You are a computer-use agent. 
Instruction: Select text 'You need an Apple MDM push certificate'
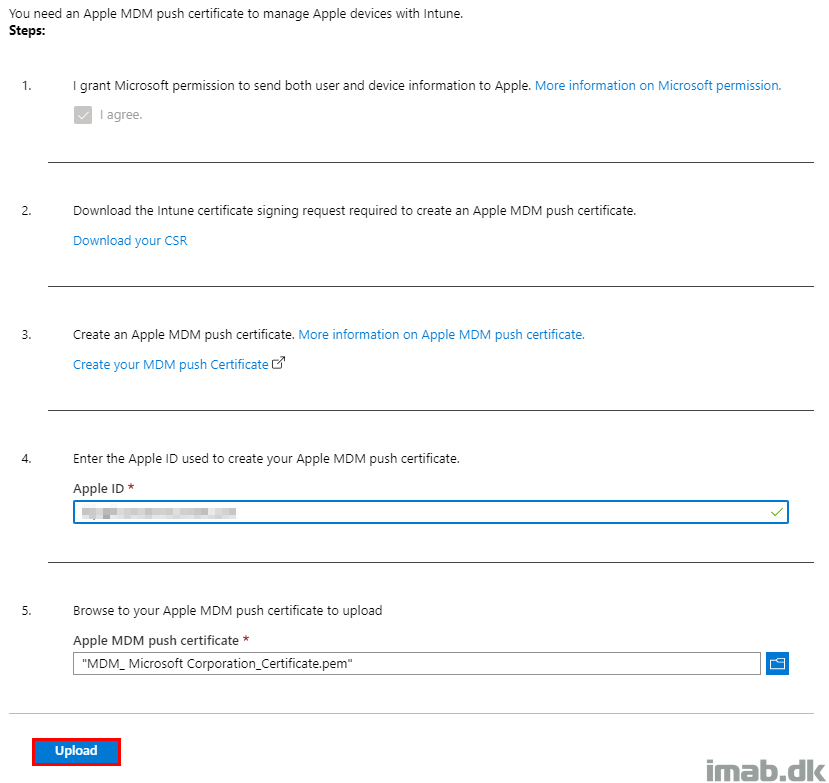point(126,14)
